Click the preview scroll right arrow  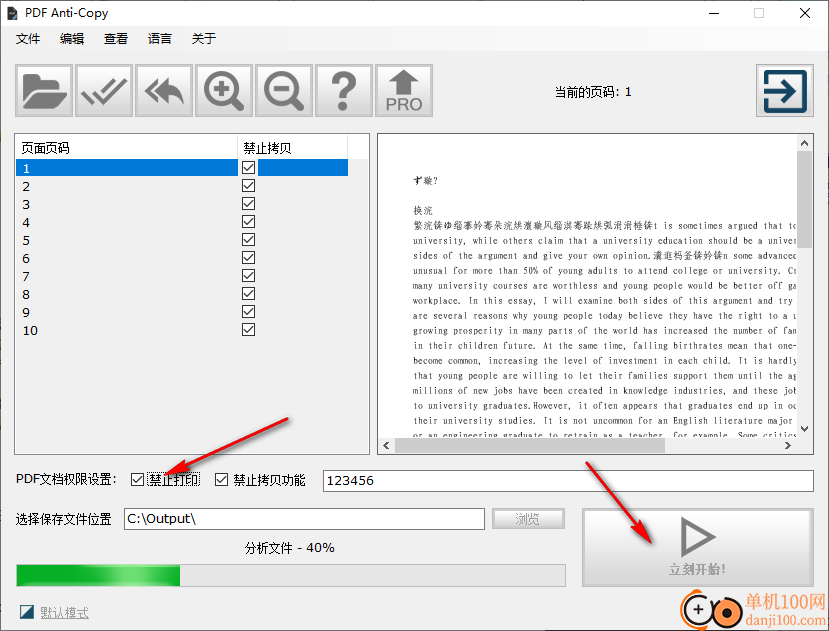[x=788, y=445]
